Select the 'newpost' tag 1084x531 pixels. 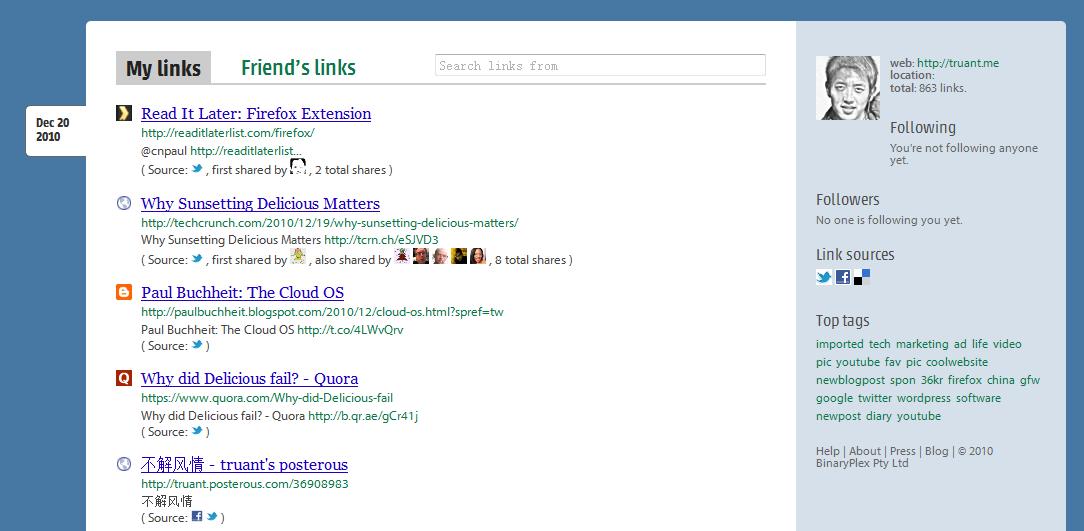838,416
